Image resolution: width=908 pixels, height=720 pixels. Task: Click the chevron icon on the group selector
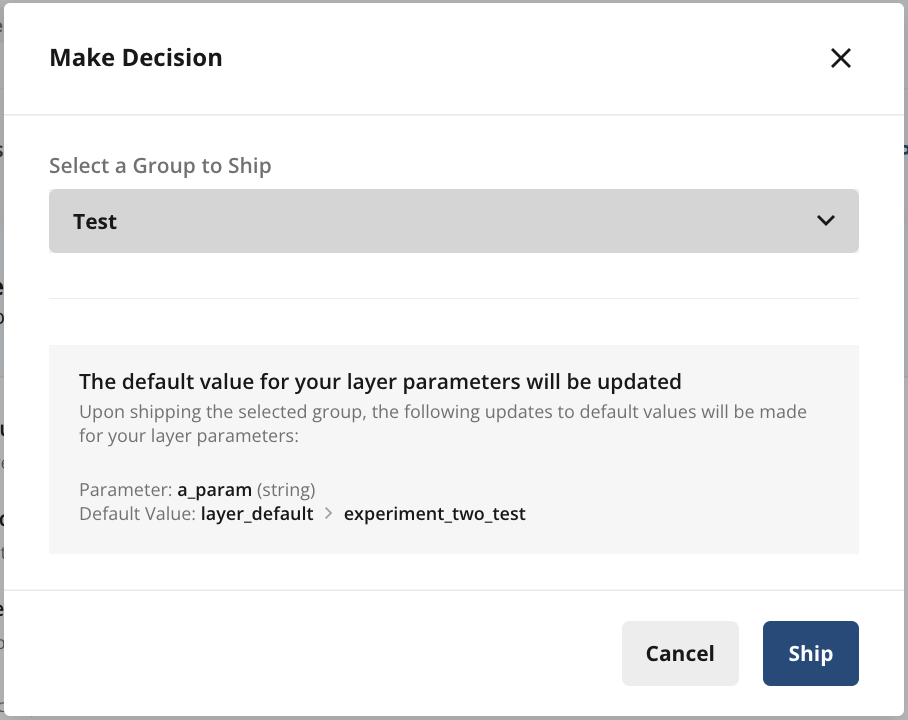click(824, 220)
